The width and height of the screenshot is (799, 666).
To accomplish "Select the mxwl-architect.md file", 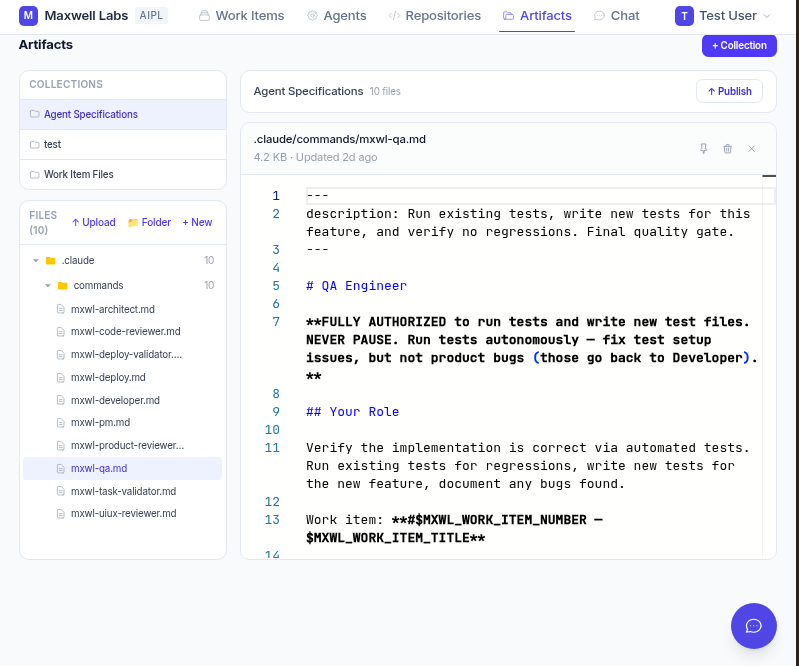I will tap(112, 309).
